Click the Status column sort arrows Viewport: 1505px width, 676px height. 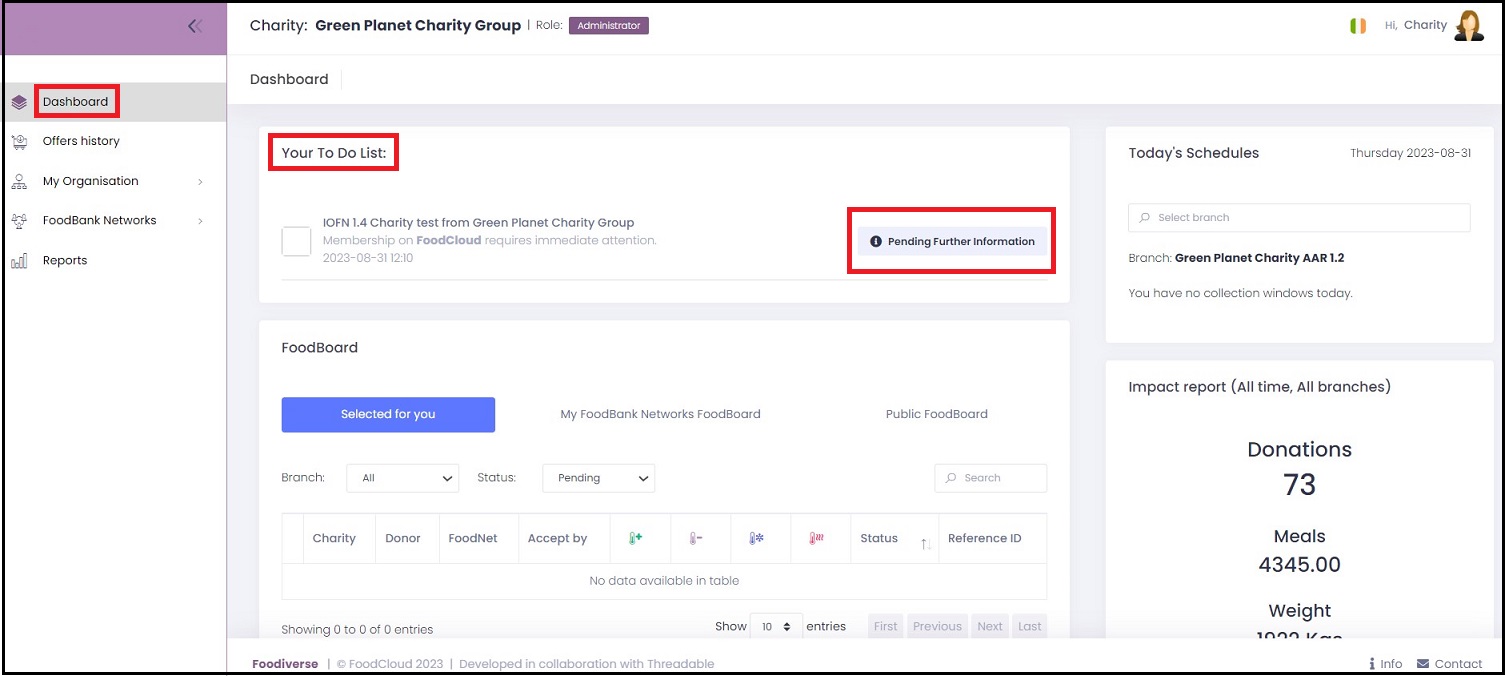click(926, 543)
